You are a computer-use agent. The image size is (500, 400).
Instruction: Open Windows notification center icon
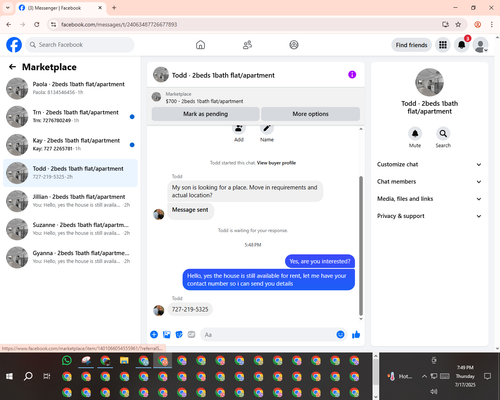(487, 376)
